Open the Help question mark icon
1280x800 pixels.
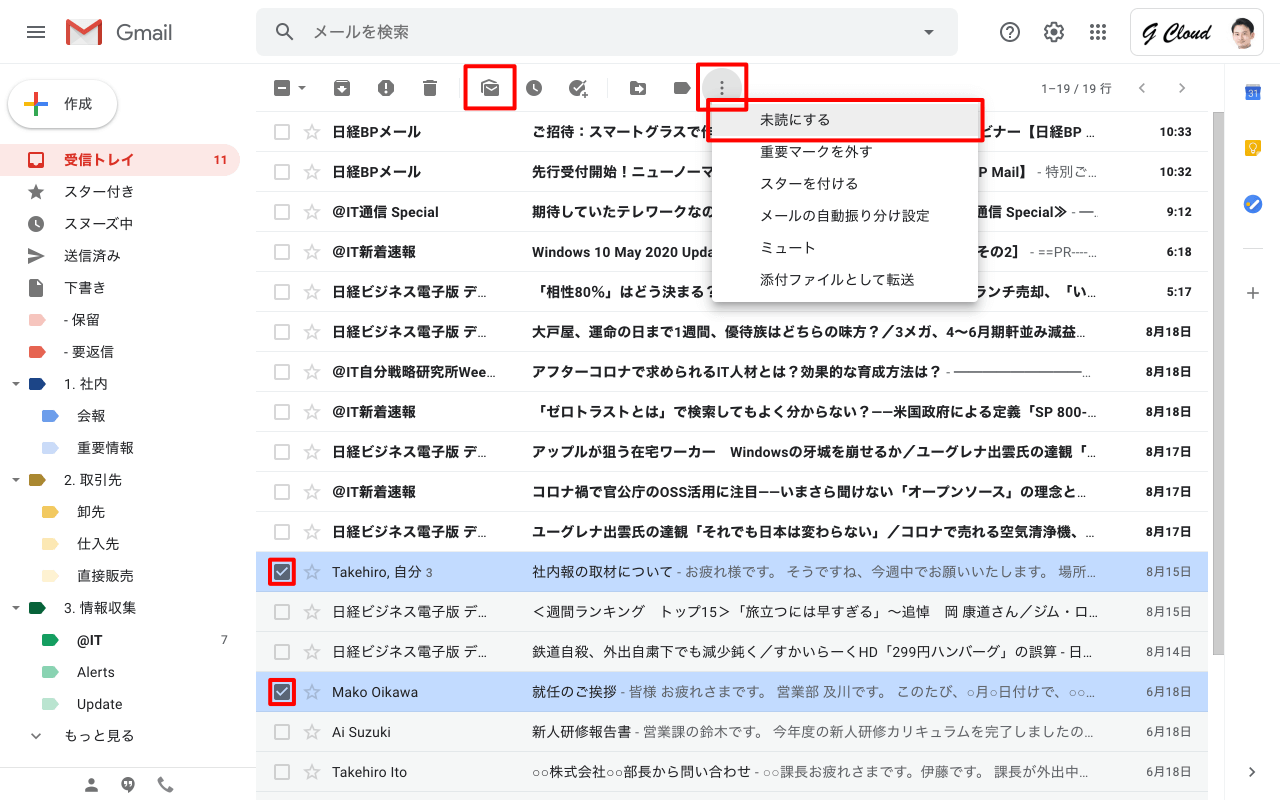coord(1010,32)
